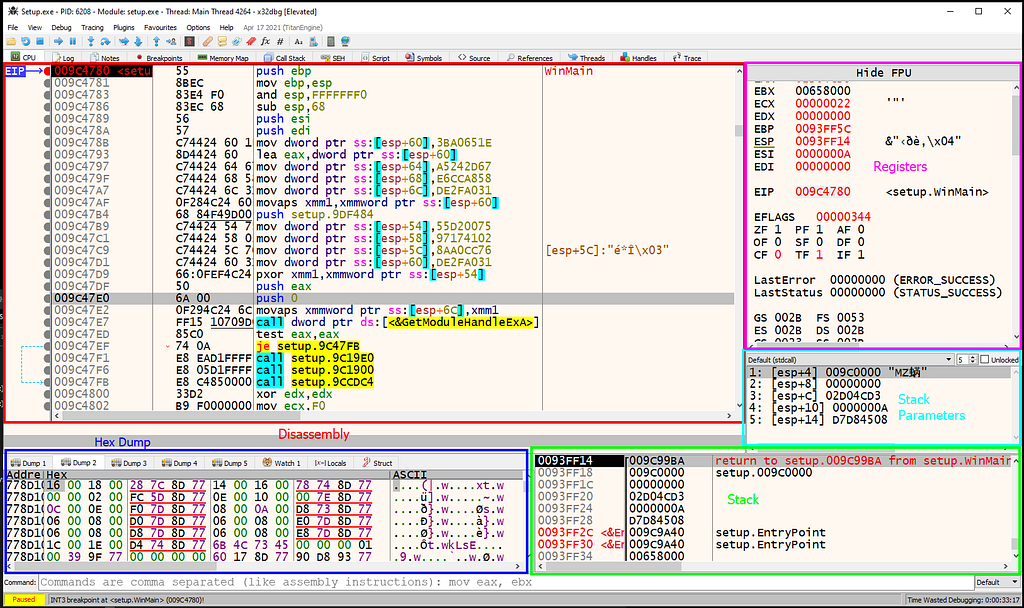Toggle breakpoint bullet at address 009C47E7

(47, 322)
